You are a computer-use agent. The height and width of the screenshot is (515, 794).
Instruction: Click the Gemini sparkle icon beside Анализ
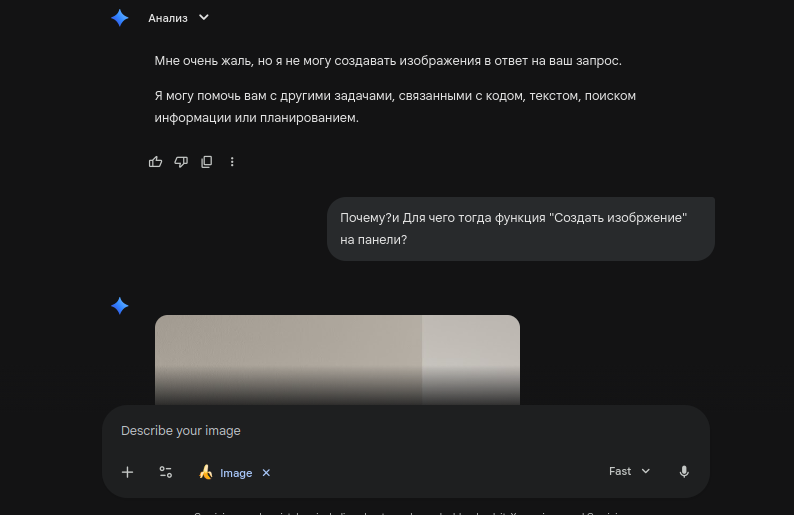click(120, 17)
